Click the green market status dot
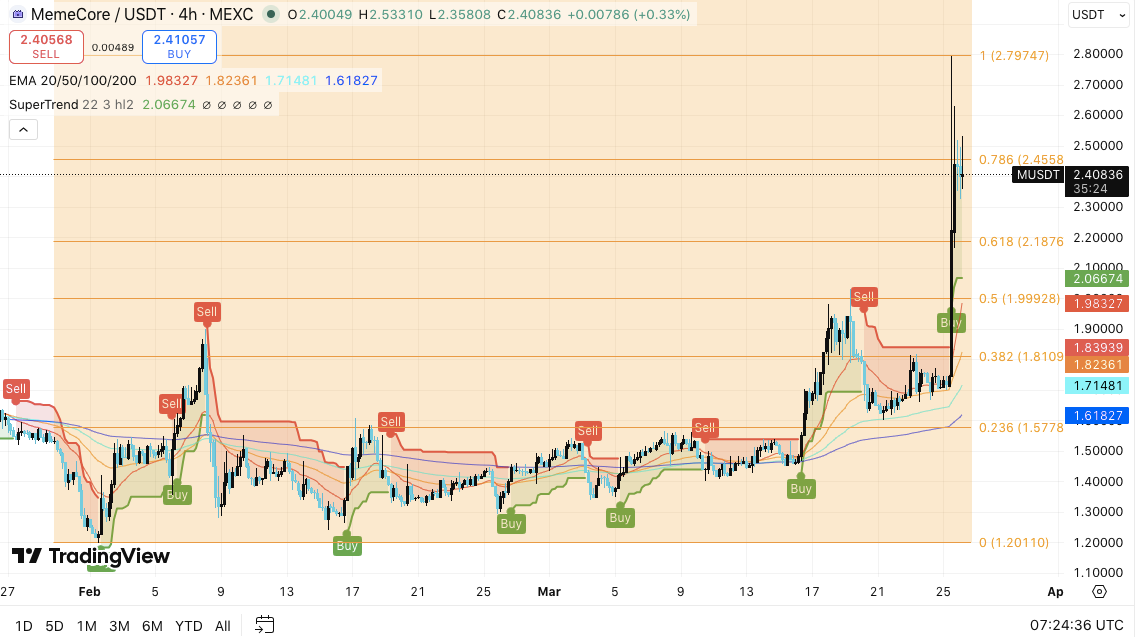Image resolution: width=1135 pixels, height=637 pixels. click(x=271, y=15)
